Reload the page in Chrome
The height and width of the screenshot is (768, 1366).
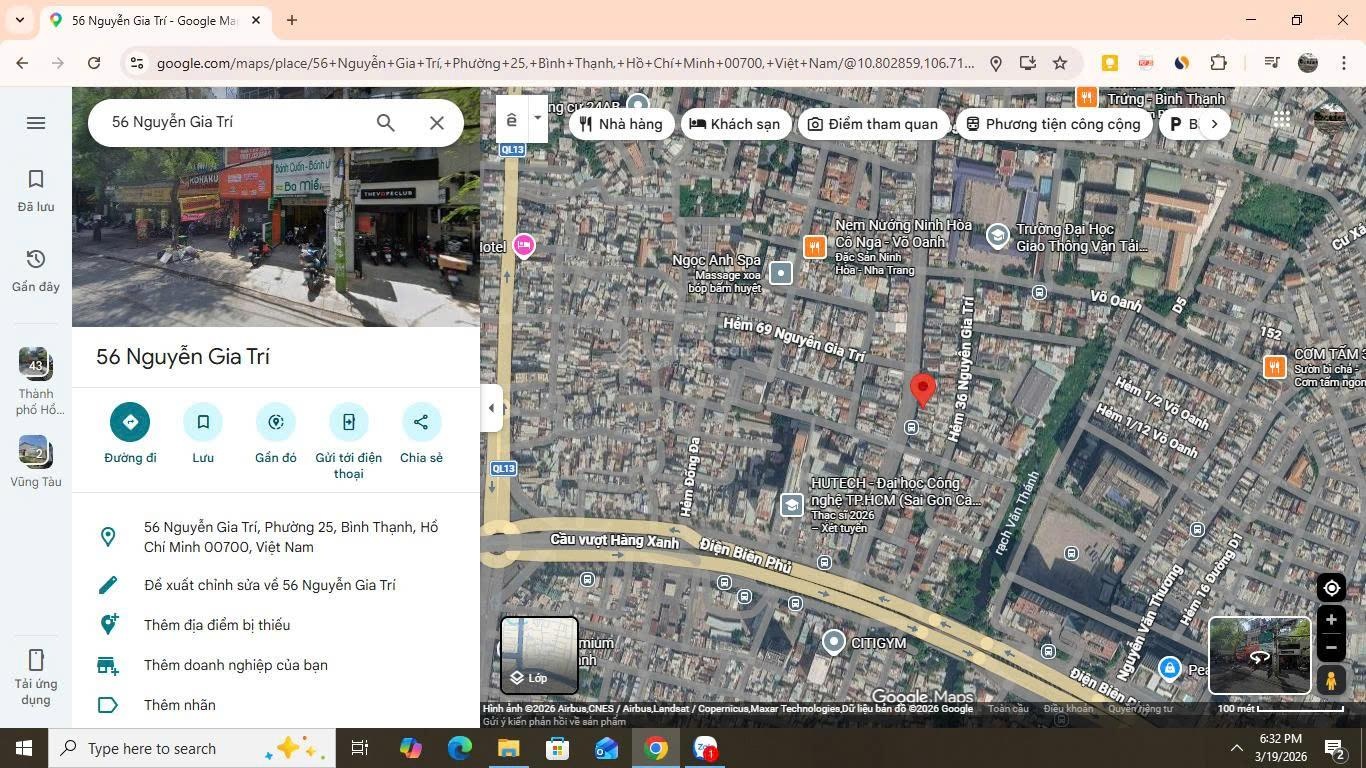(94, 63)
